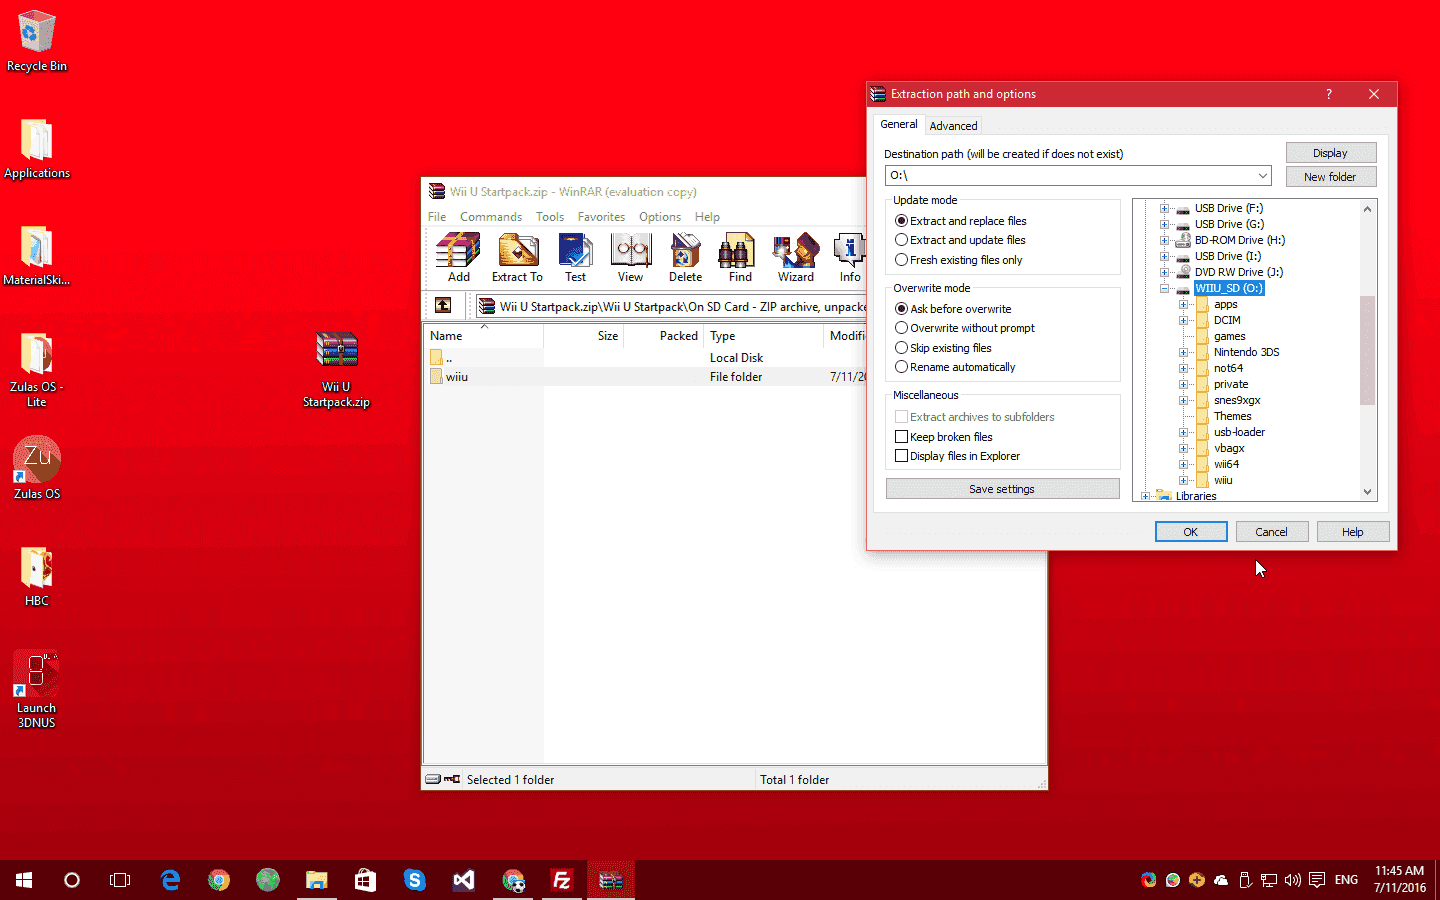The height and width of the screenshot is (900, 1440).
Task: Click the folder tree vertical scrollbar thumb
Action: [x=1367, y=350]
